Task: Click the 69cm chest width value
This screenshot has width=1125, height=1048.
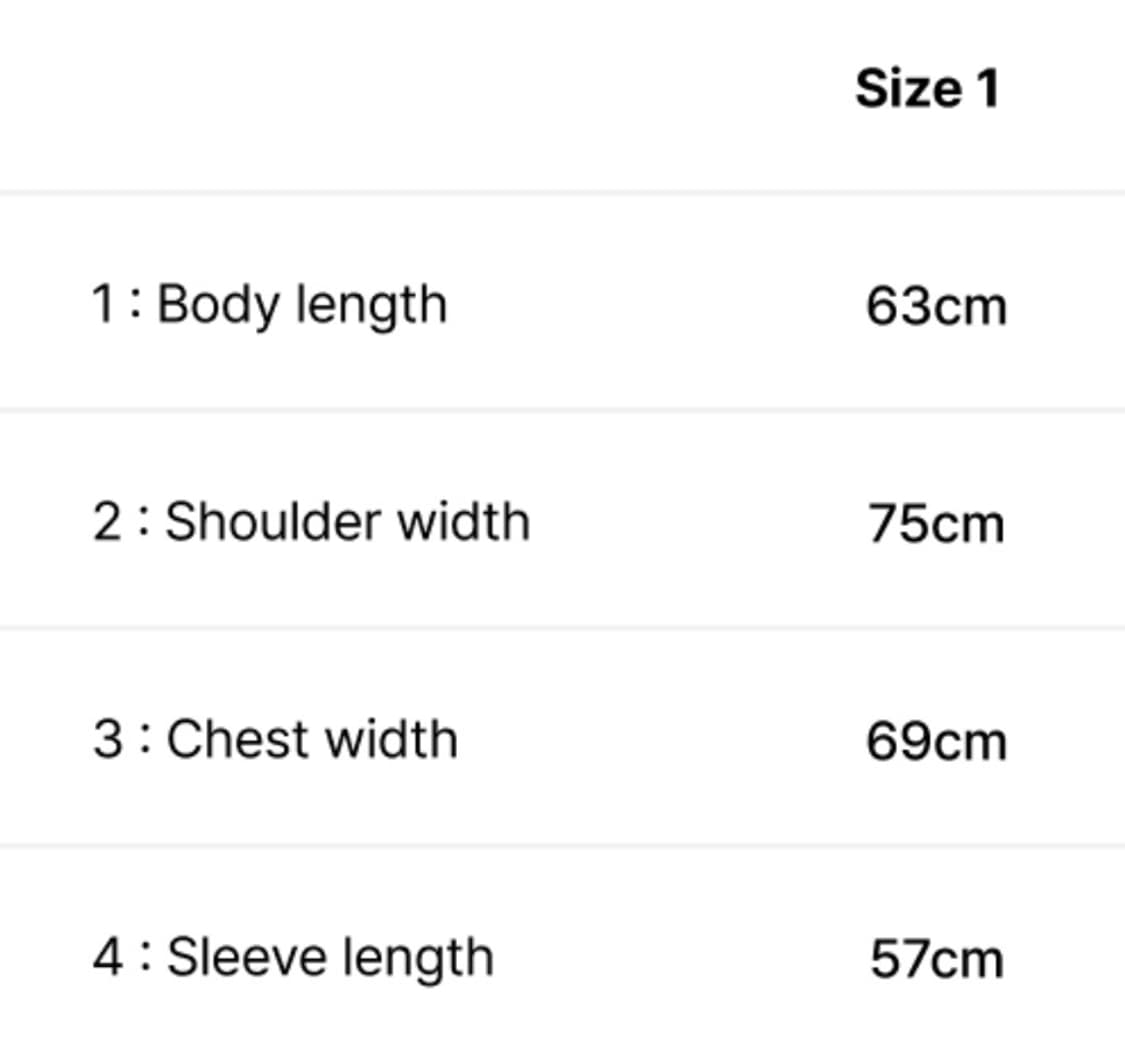Action: pos(936,741)
